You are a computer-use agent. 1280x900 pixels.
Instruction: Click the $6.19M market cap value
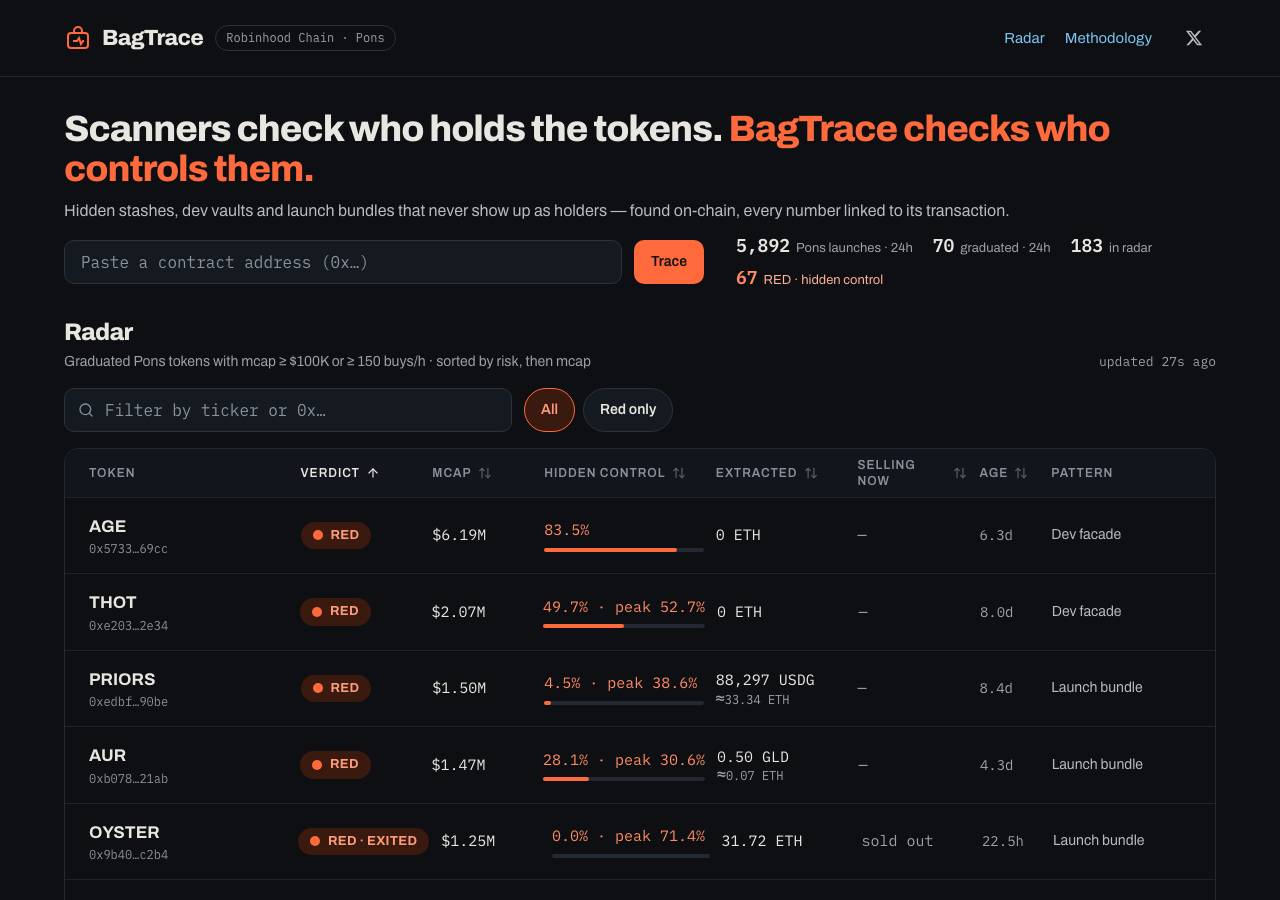(x=459, y=535)
